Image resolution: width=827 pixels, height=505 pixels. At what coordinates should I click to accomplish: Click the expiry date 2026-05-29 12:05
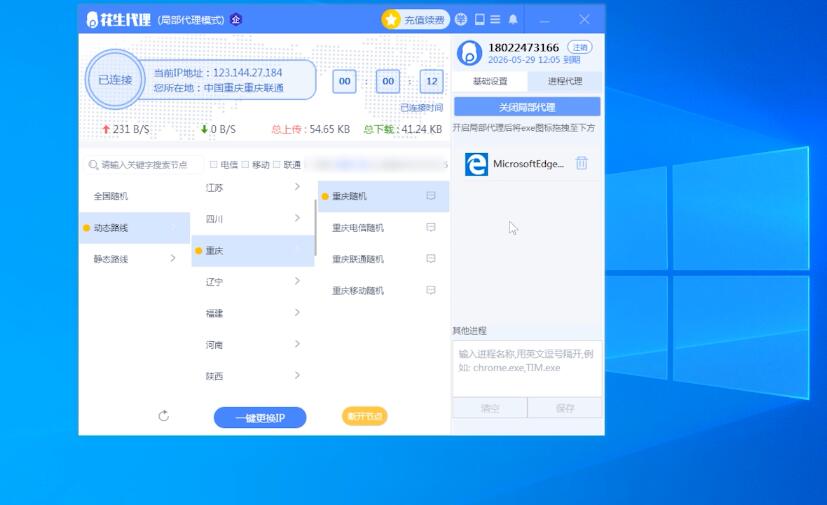(x=524, y=60)
